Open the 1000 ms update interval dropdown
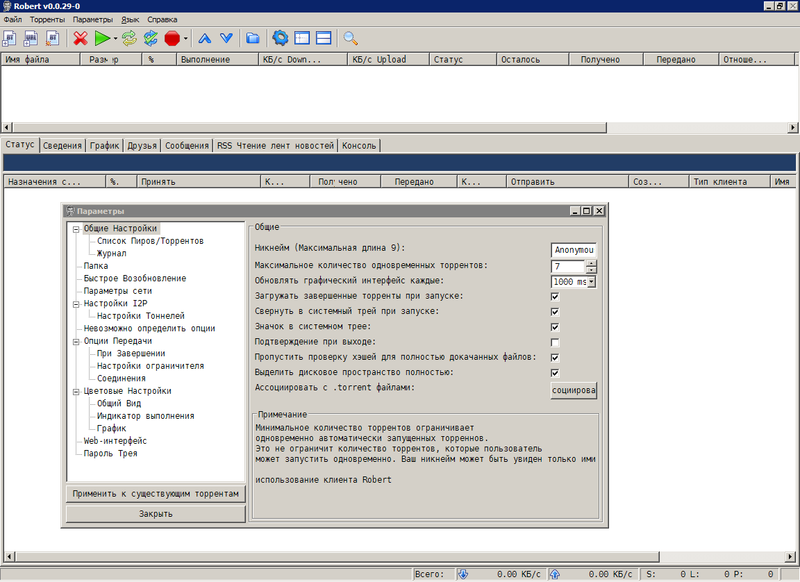This screenshot has height=582, width=800. (591, 282)
